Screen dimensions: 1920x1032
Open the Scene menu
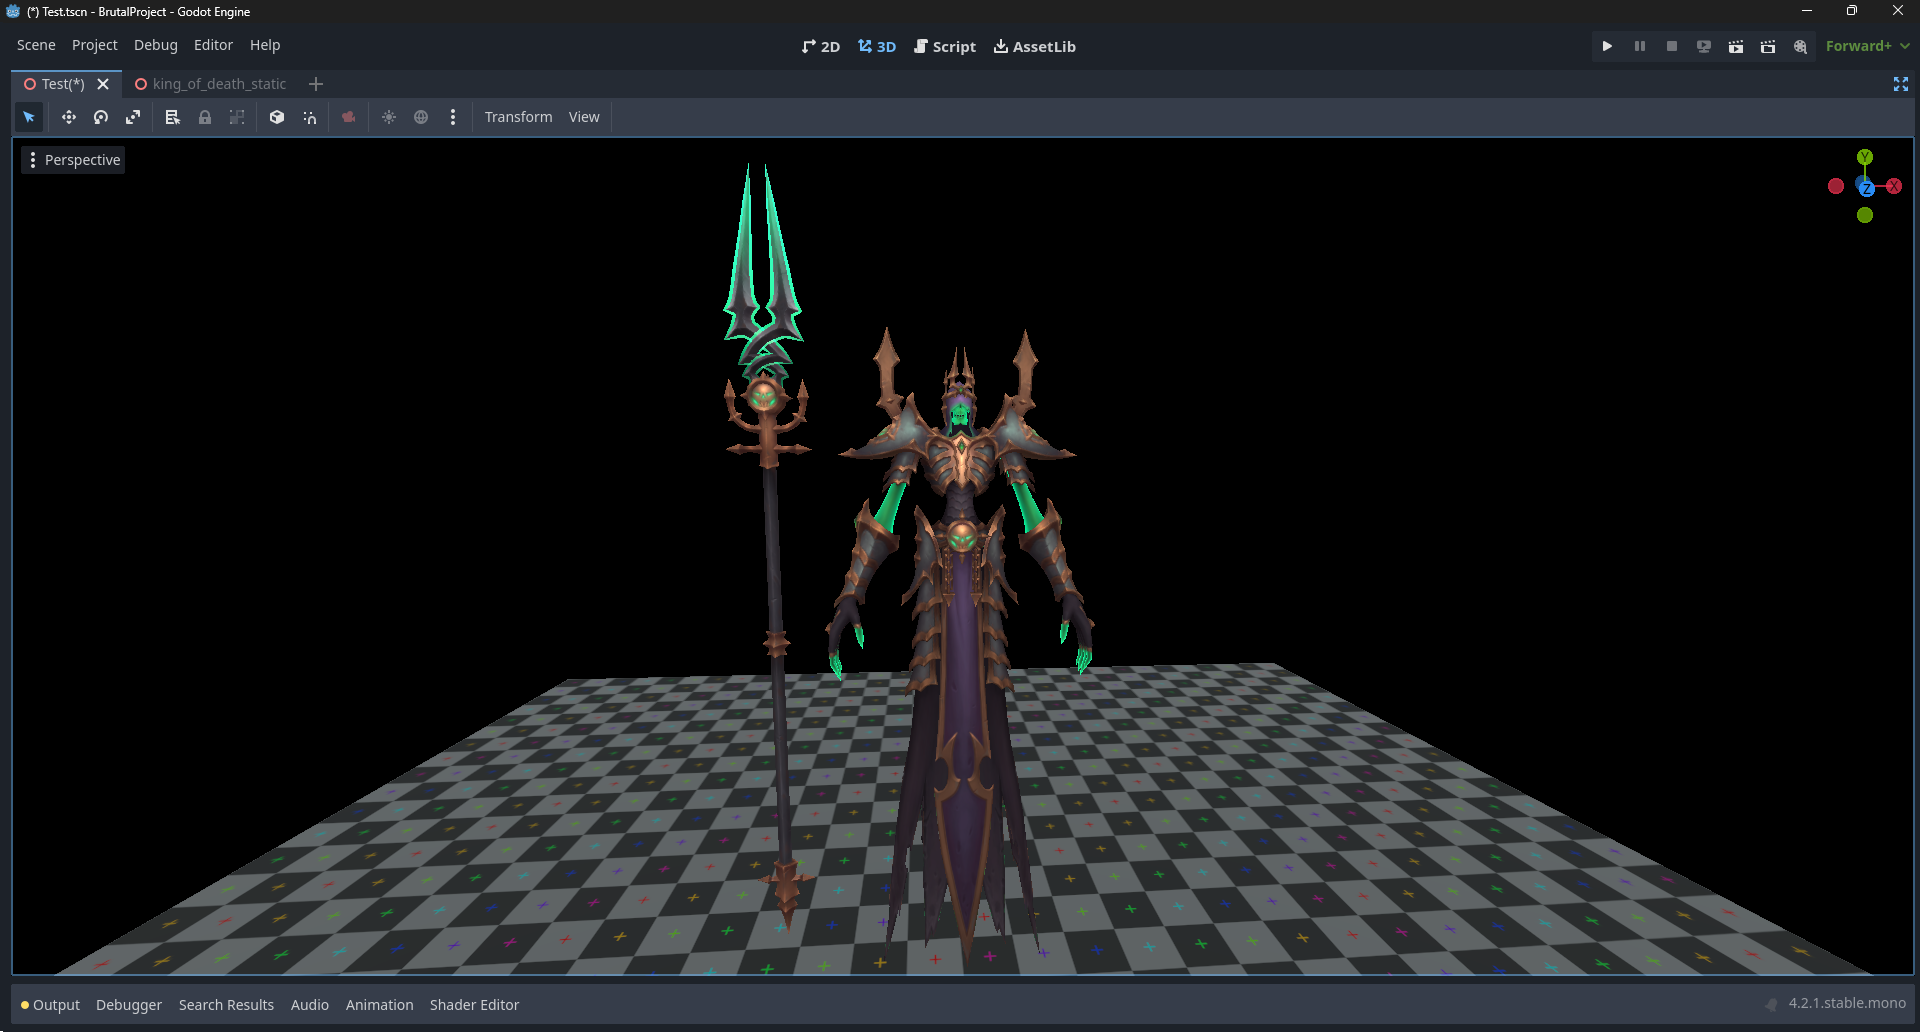click(36, 45)
